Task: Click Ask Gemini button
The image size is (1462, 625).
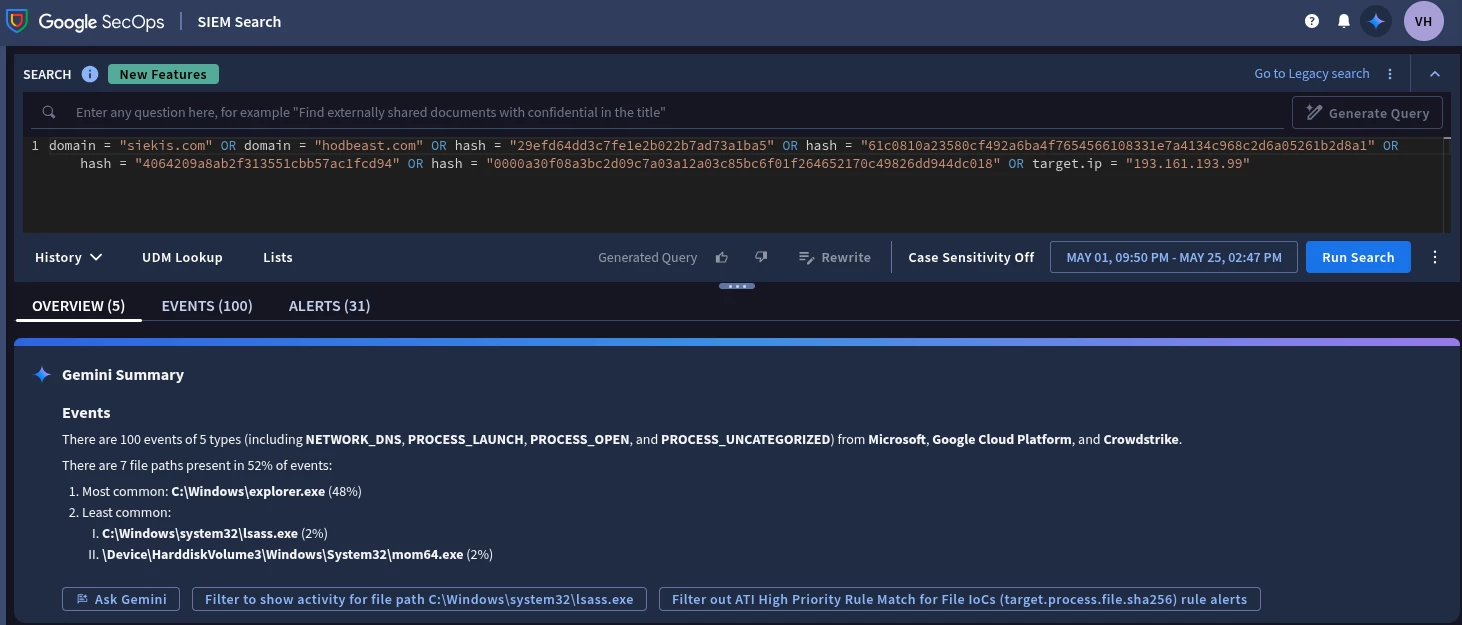Action: [121, 599]
